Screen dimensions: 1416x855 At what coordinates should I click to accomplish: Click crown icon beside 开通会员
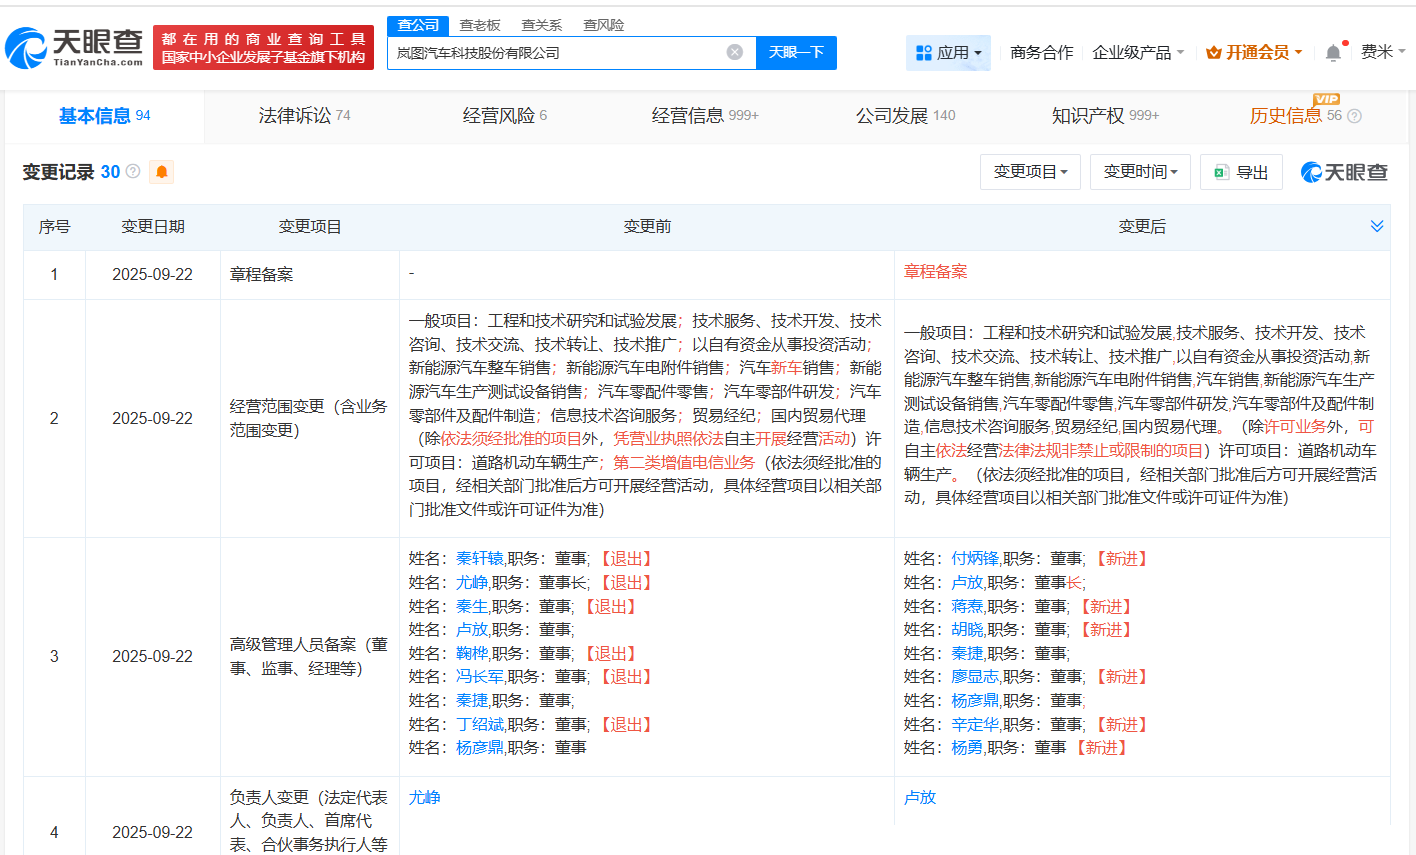(1214, 51)
